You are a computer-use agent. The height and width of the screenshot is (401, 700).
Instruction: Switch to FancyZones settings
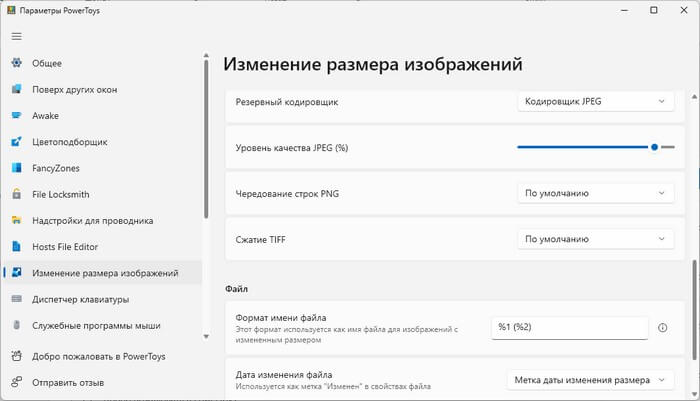103,168
